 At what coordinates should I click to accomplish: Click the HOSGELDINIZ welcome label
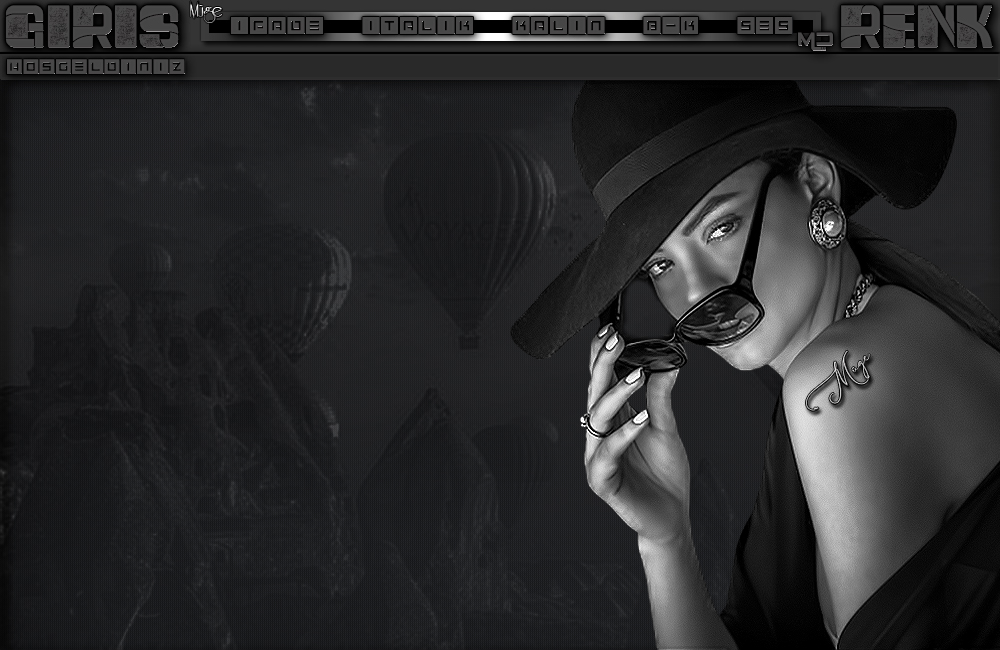click(96, 67)
